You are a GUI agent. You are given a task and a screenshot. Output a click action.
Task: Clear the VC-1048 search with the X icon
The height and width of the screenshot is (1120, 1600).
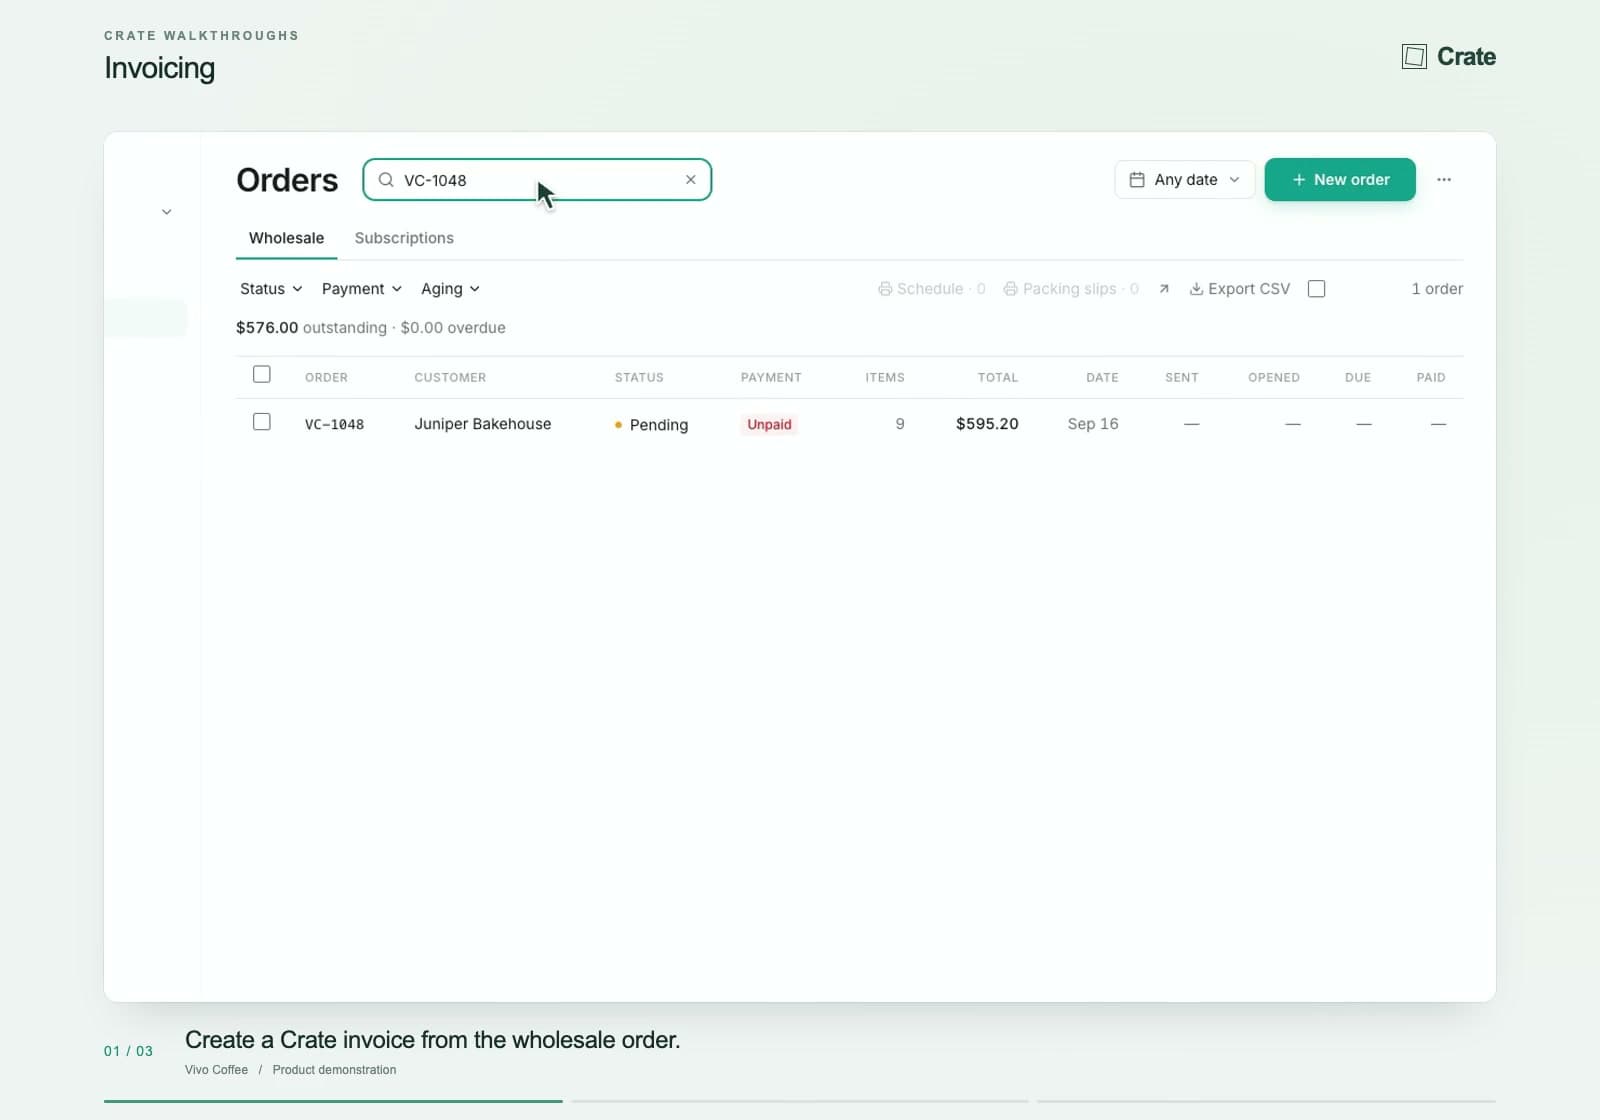coord(690,180)
